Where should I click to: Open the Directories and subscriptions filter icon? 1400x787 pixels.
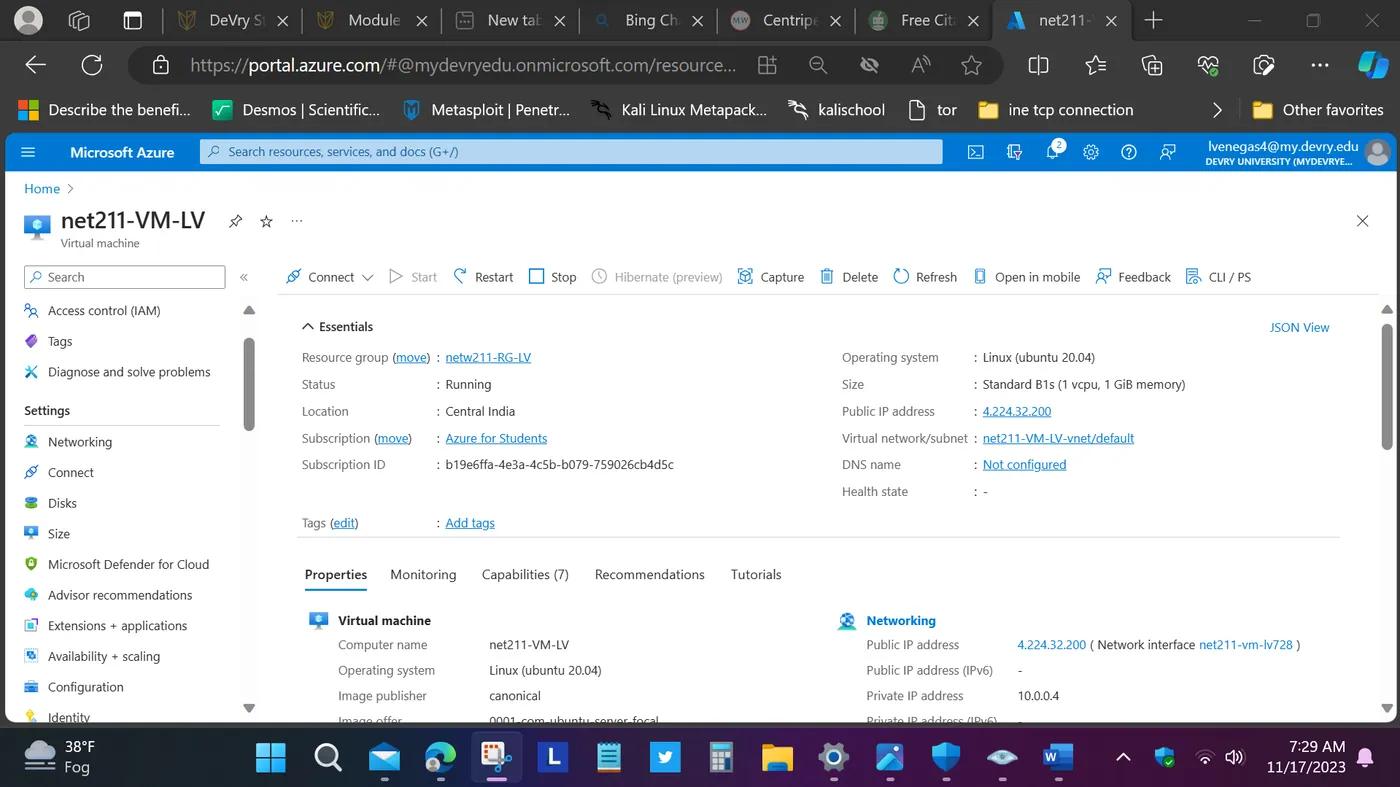click(1014, 152)
